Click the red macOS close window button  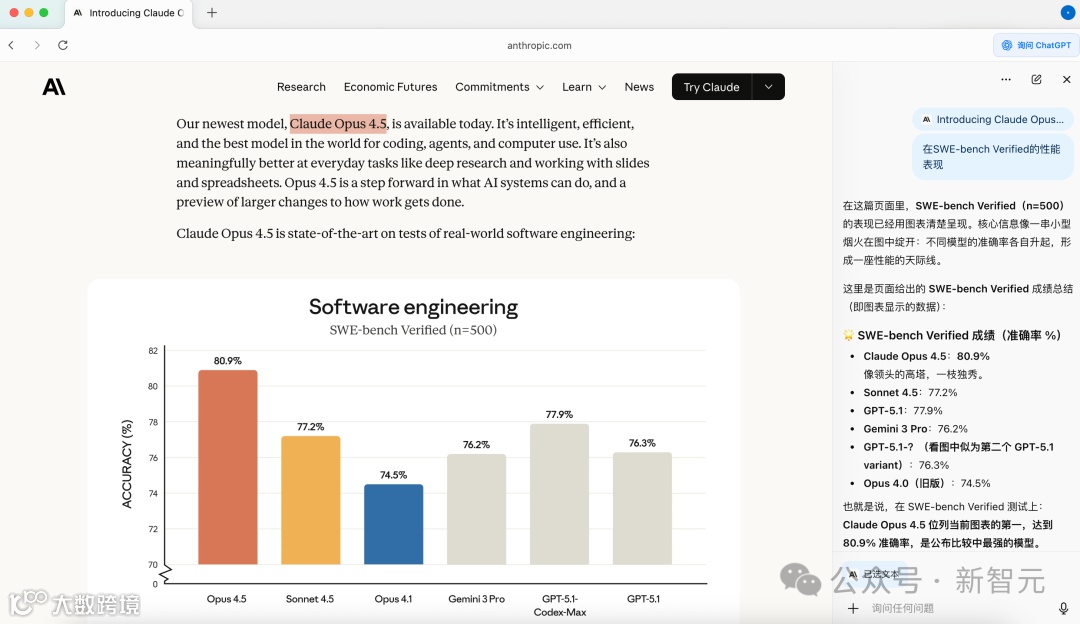pyautogui.click(x=14, y=12)
